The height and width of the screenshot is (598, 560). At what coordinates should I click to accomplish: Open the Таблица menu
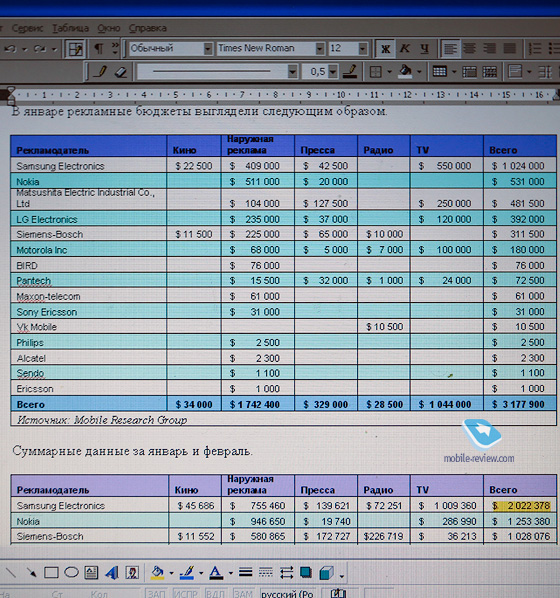pyautogui.click(x=71, y=28)
